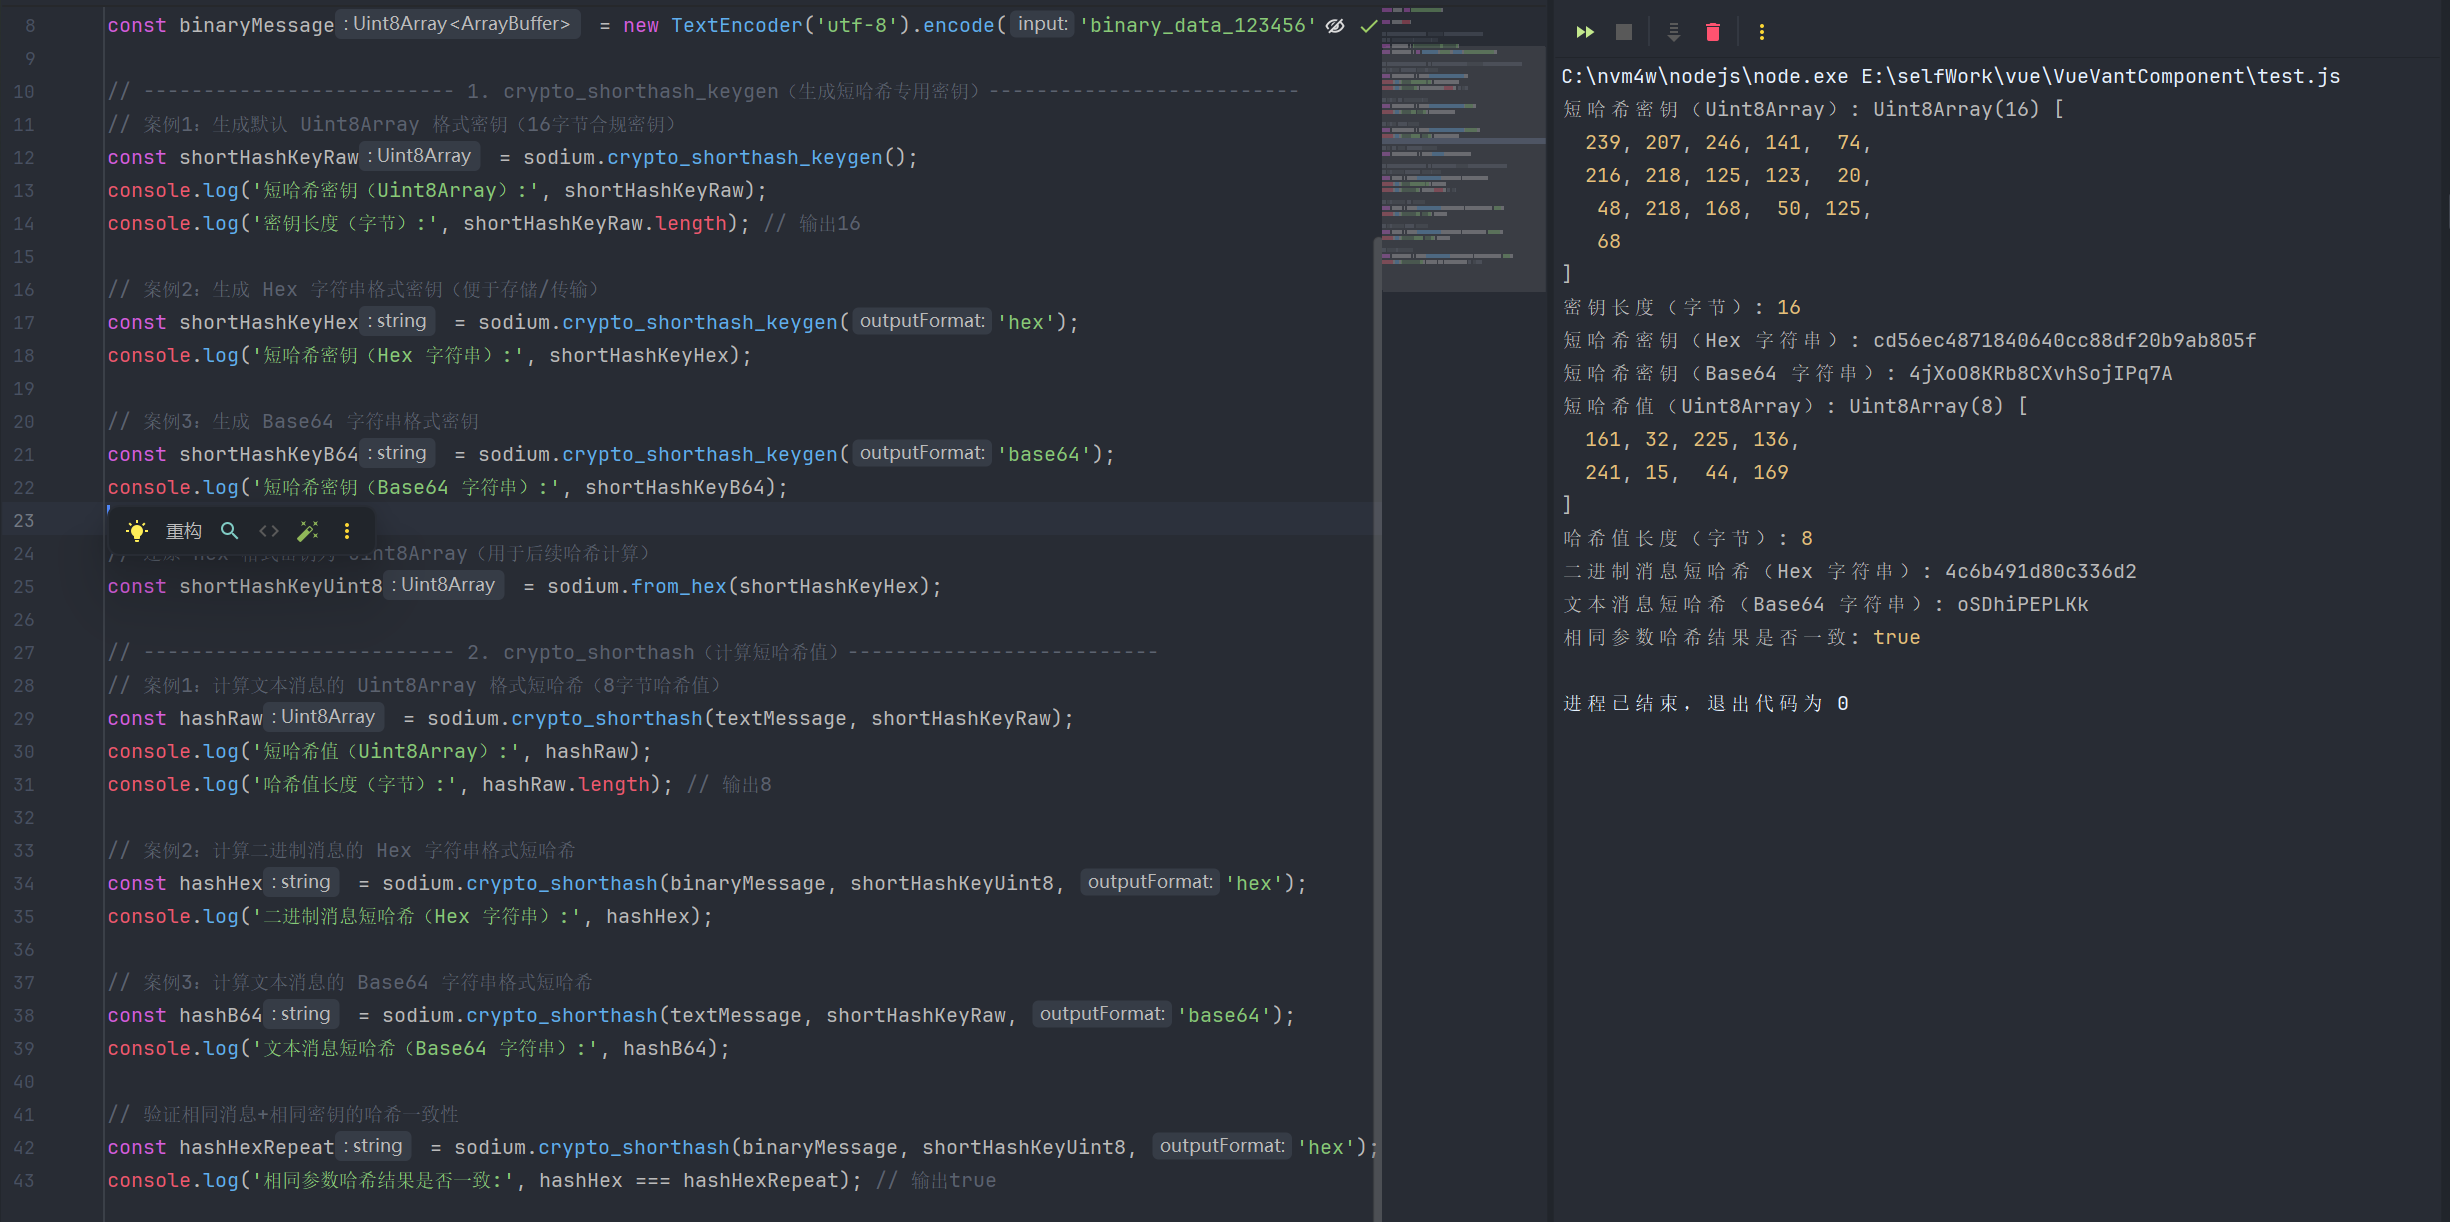Click green magic wand icon

308,531
